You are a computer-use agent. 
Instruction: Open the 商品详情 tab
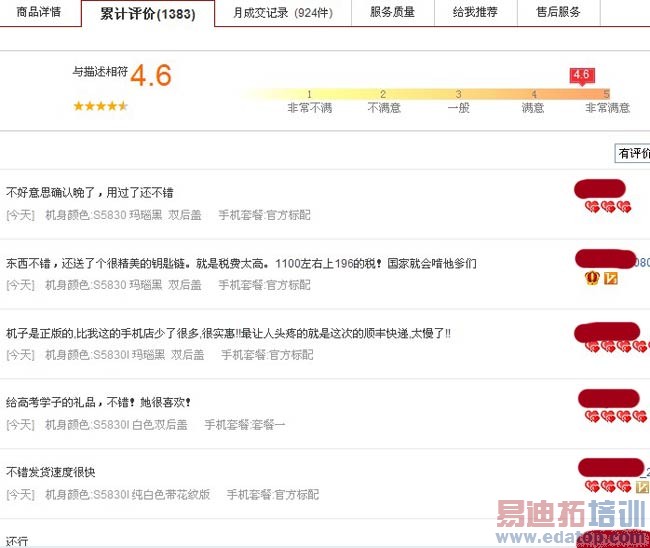pyautogui.click(x=39, y=12)
